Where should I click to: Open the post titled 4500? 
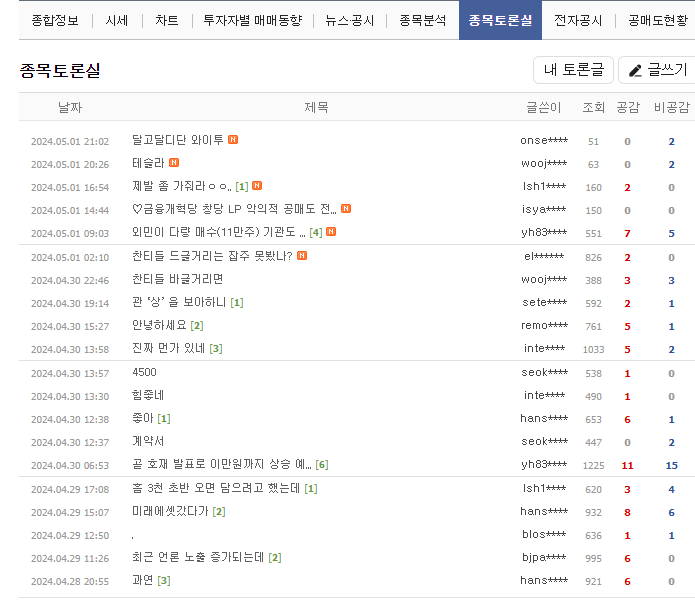pyautogui.click(x=144, y=372)
